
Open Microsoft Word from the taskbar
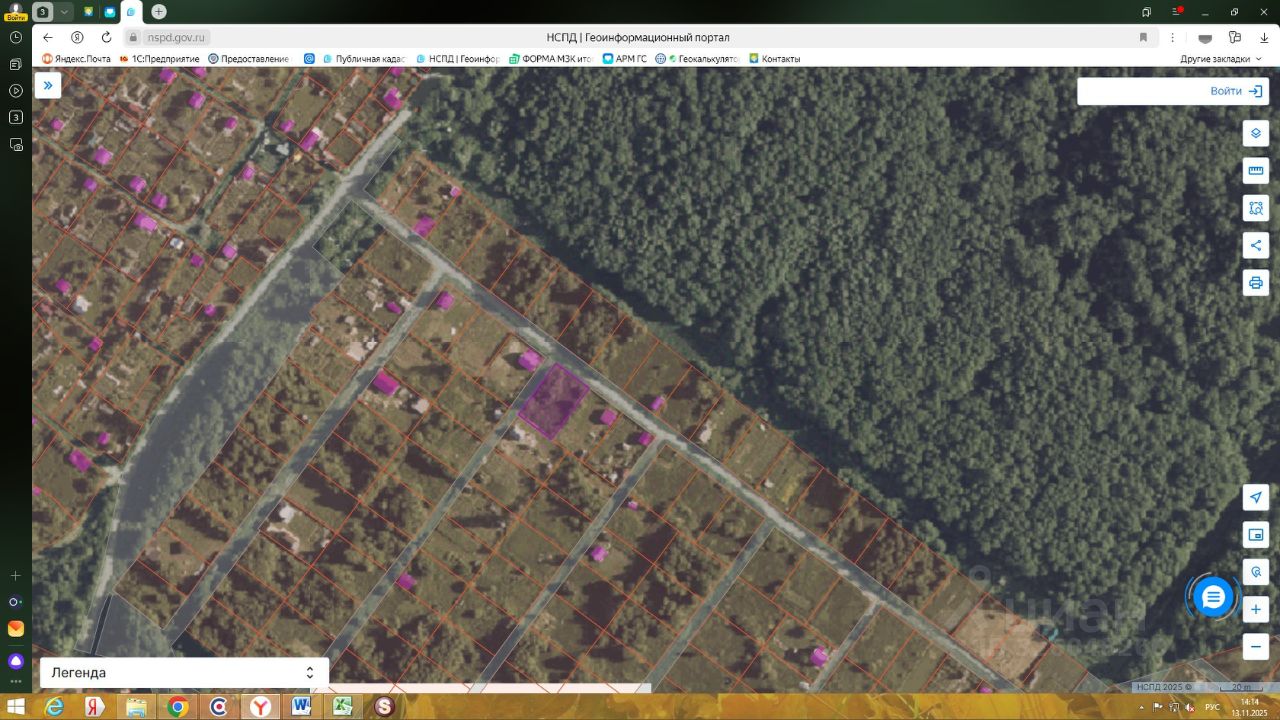click(x=301, y=707)
